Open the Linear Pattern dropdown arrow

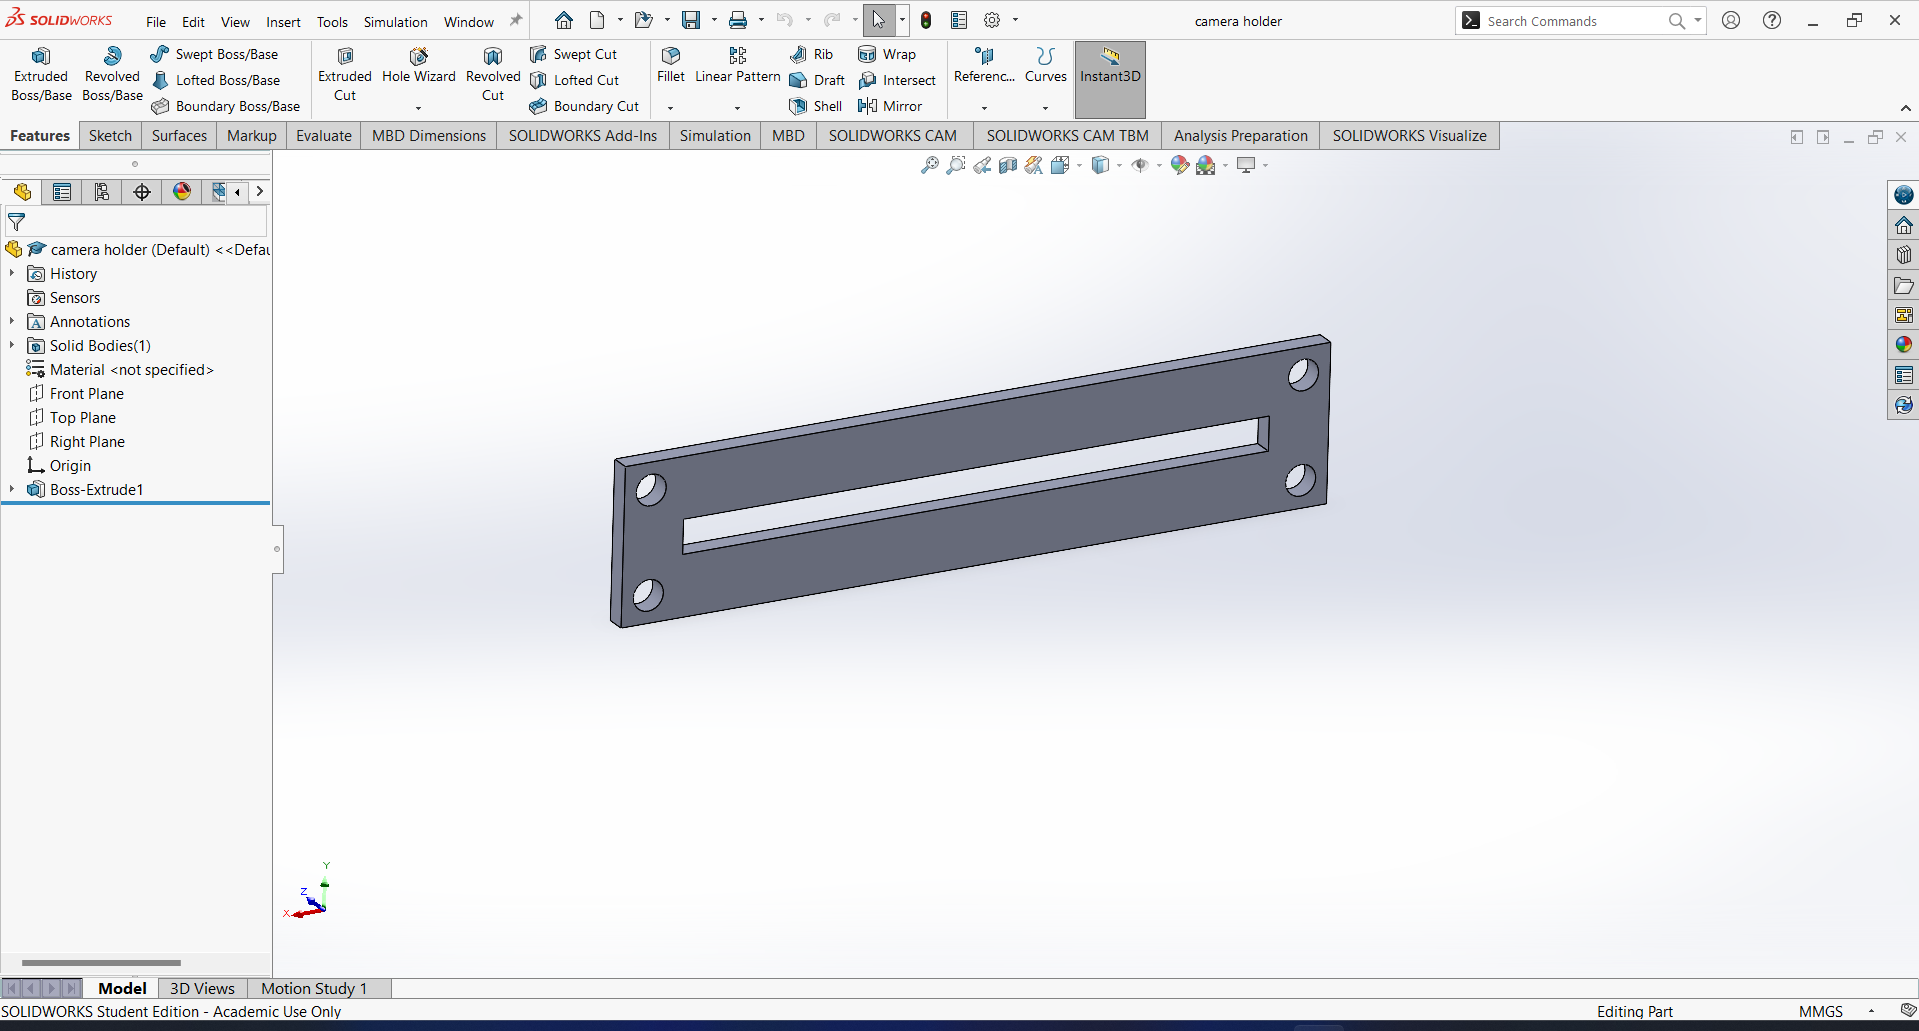pyautogui.click(x=738, y=108)
